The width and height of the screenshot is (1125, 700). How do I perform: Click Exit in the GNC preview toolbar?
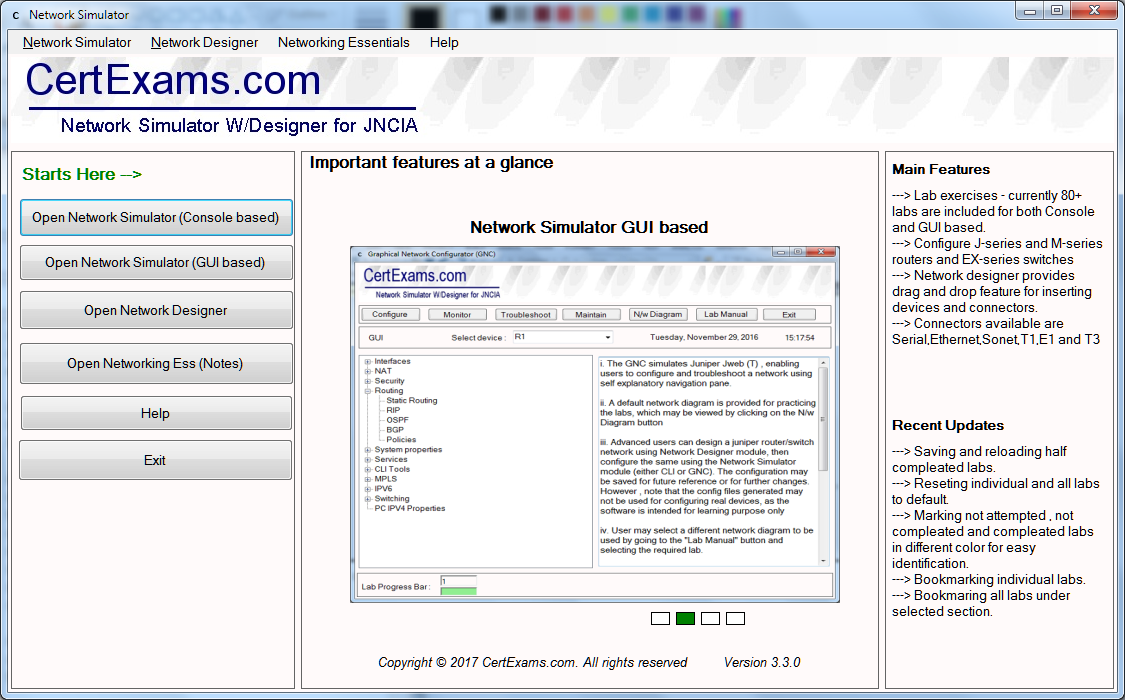(786, 313)
